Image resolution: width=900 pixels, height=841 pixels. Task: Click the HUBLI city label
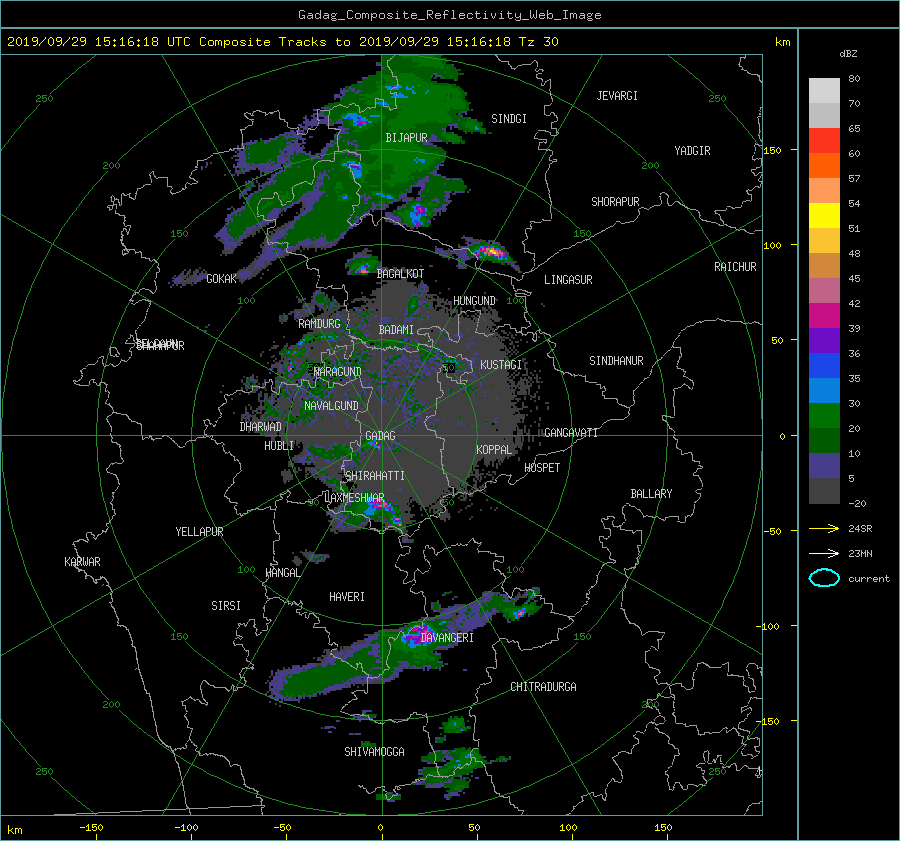pyautogui.click(x=279, y=446)
